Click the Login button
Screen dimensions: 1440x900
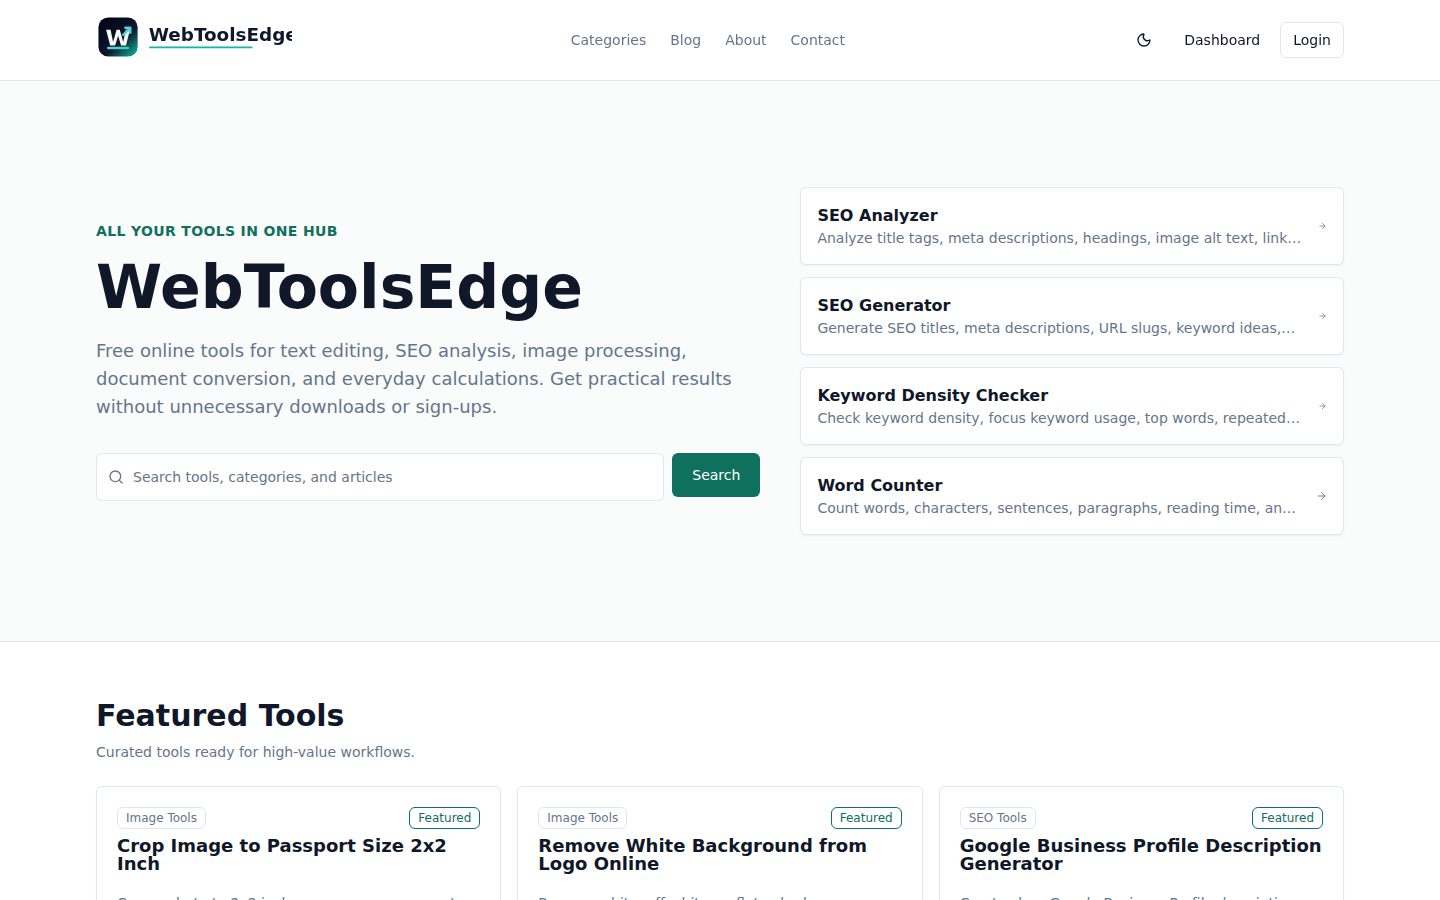pos(1312,40)
